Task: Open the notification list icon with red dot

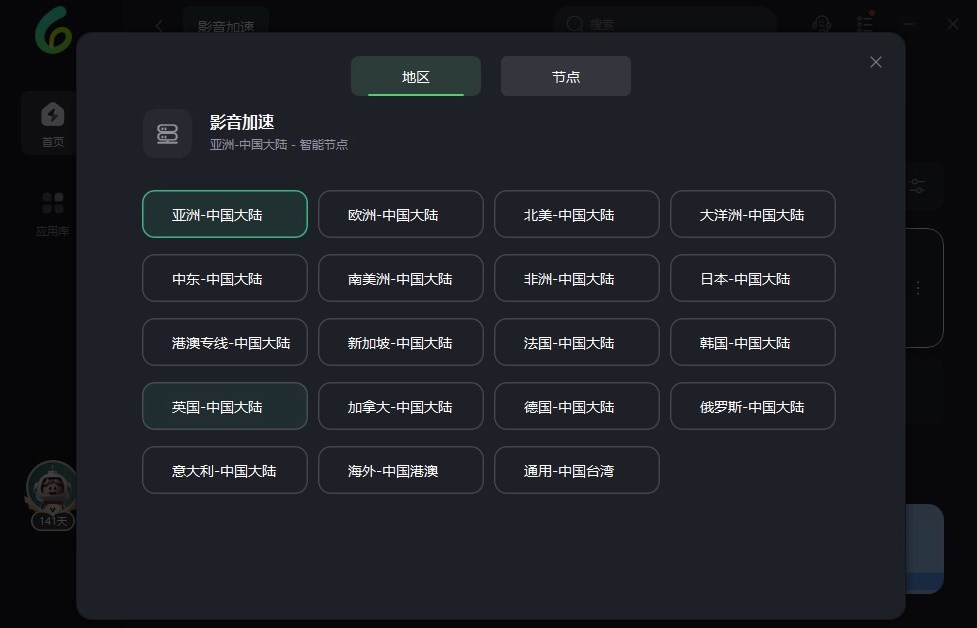Action: coord(865,24)
